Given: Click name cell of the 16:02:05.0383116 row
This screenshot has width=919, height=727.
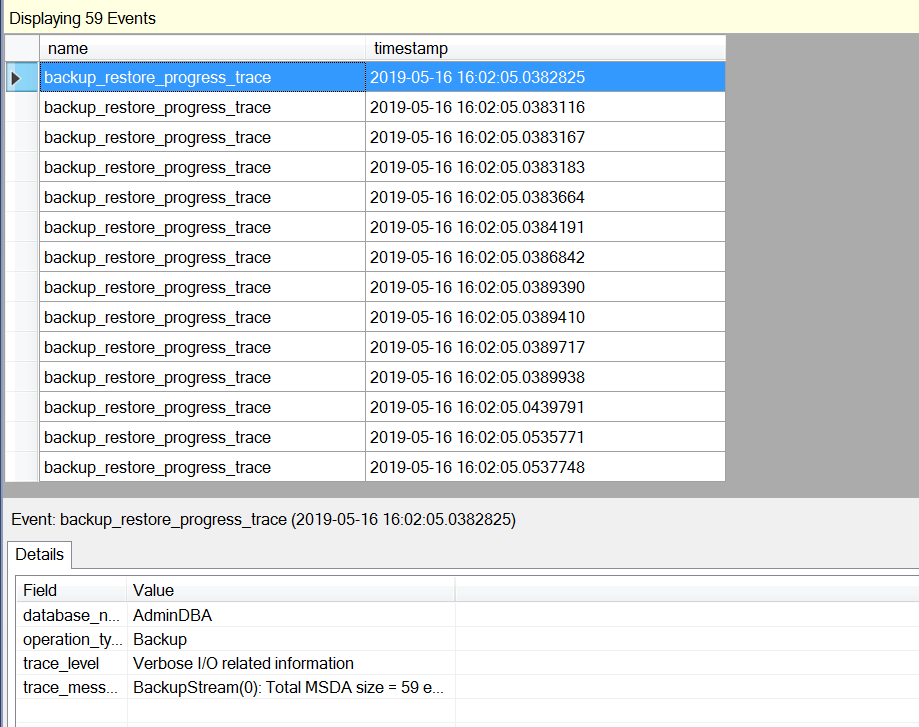Looking at the screenshot, I should [202, 107].
